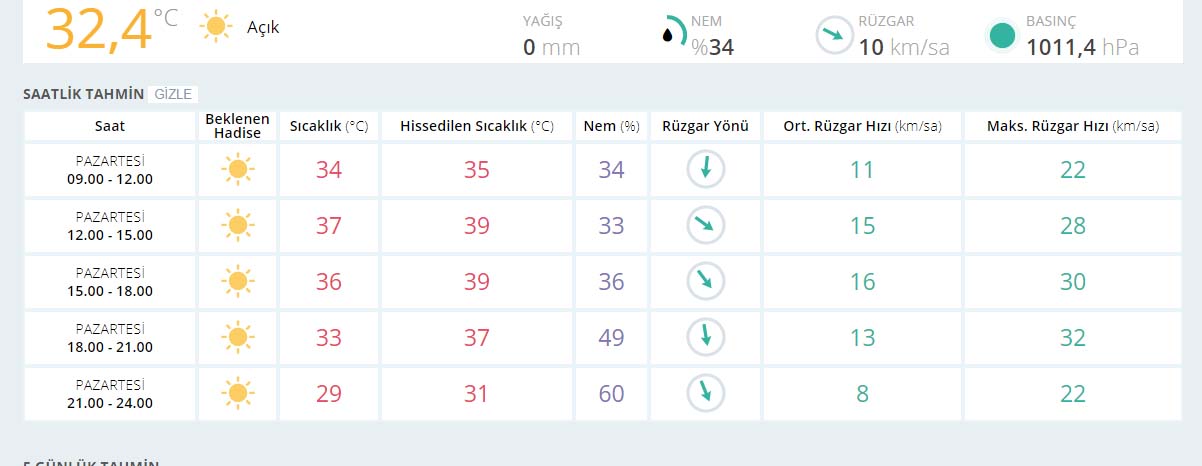Select the Pazartesi 12.00 - 15.00 time cell
The height and width of the screenshot is (466, 1202).
point(110,226)
